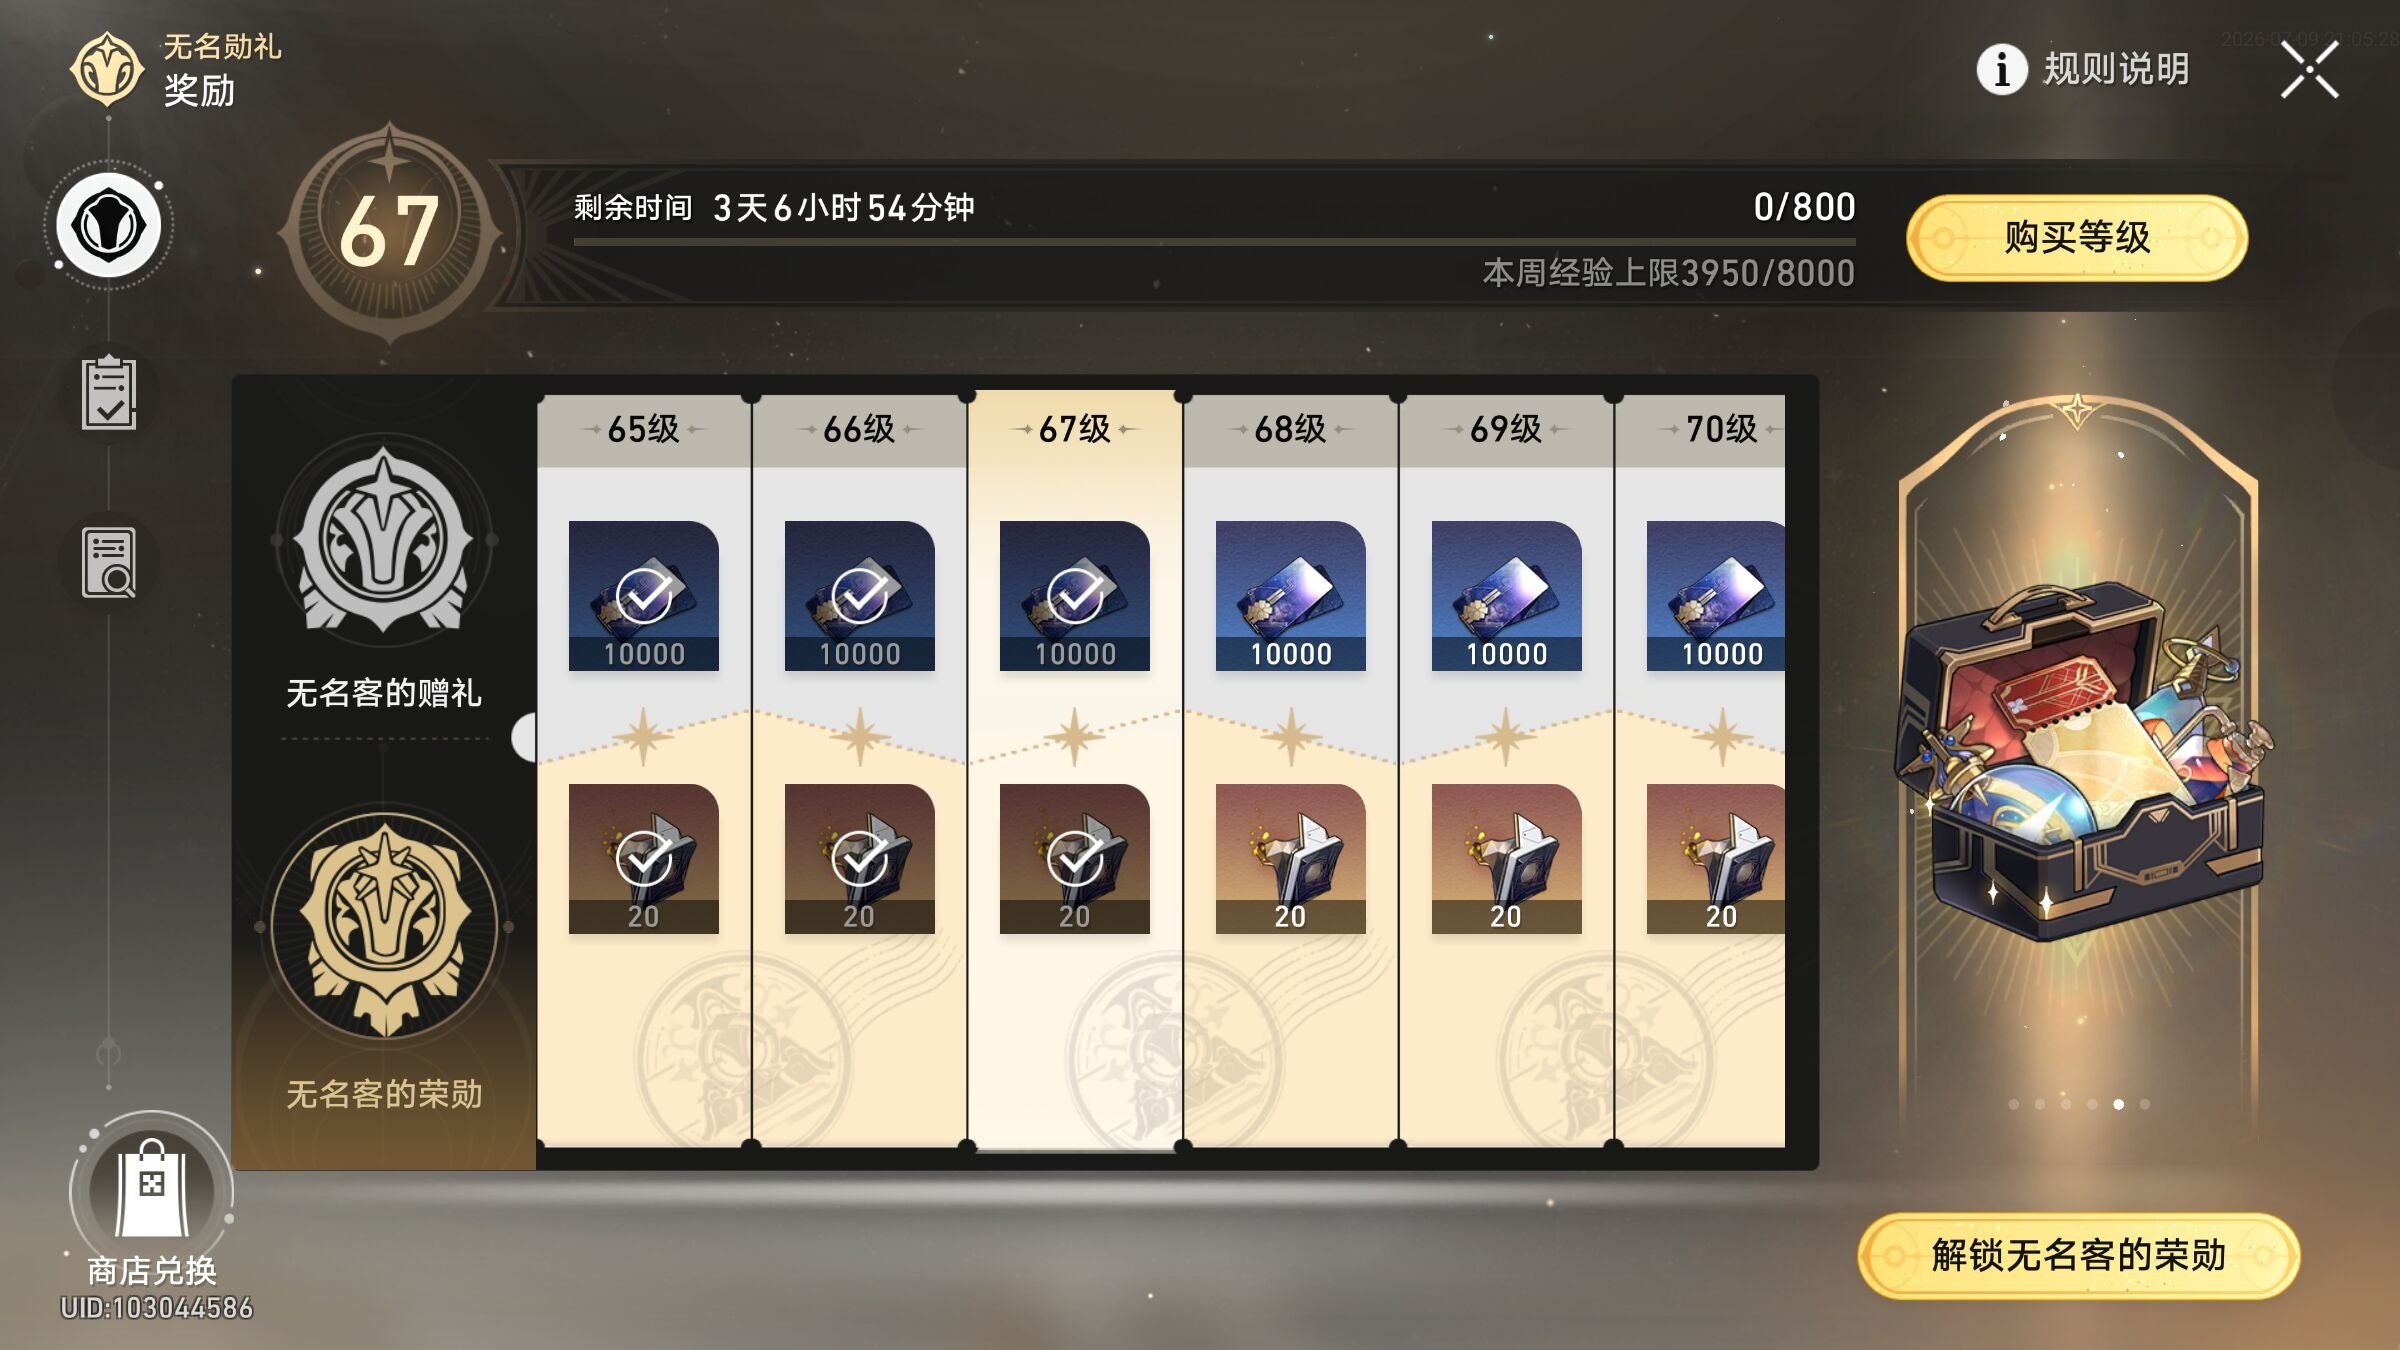Select level 70 credit reward icon
This screenshot has width=2400, height=1350.
click(1716, 596)
